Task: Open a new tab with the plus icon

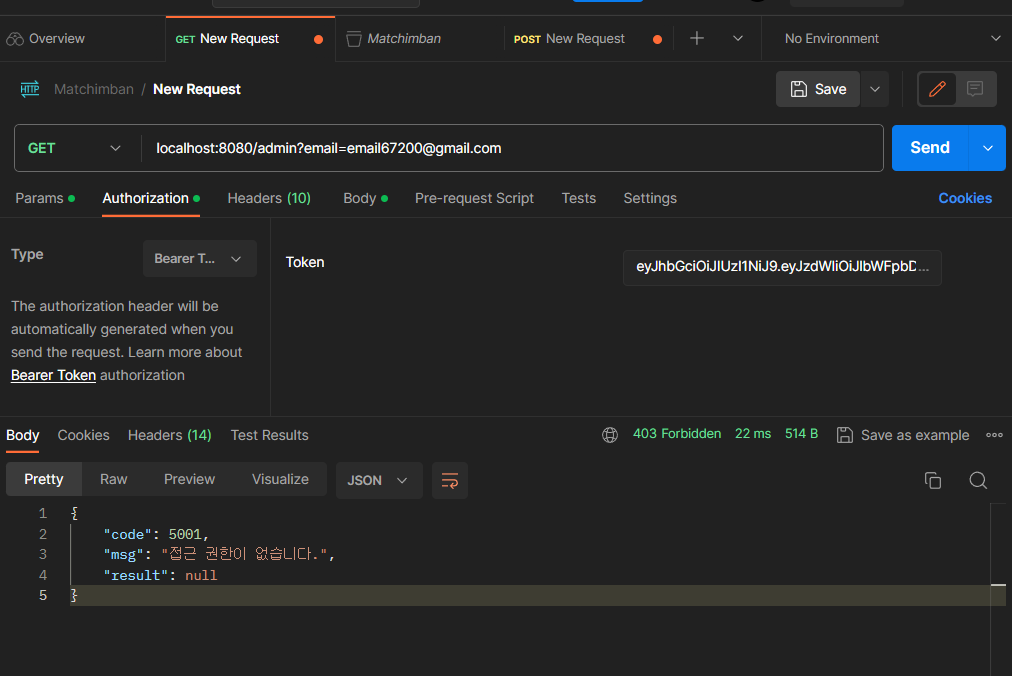Action: point(696,39)
